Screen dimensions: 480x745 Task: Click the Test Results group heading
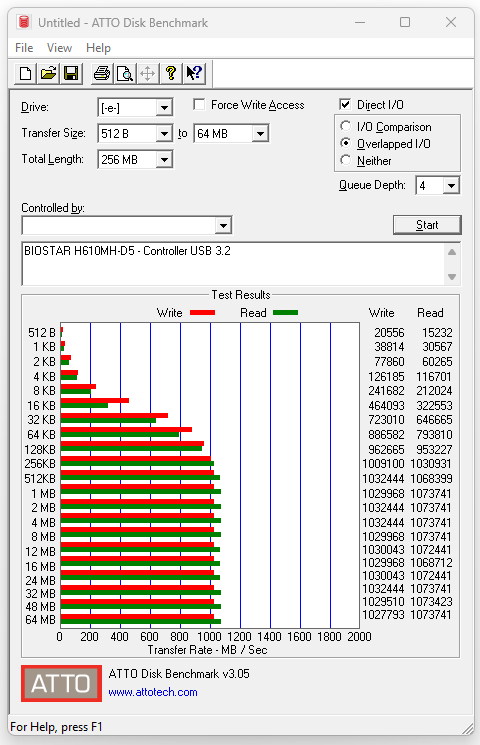241,295
